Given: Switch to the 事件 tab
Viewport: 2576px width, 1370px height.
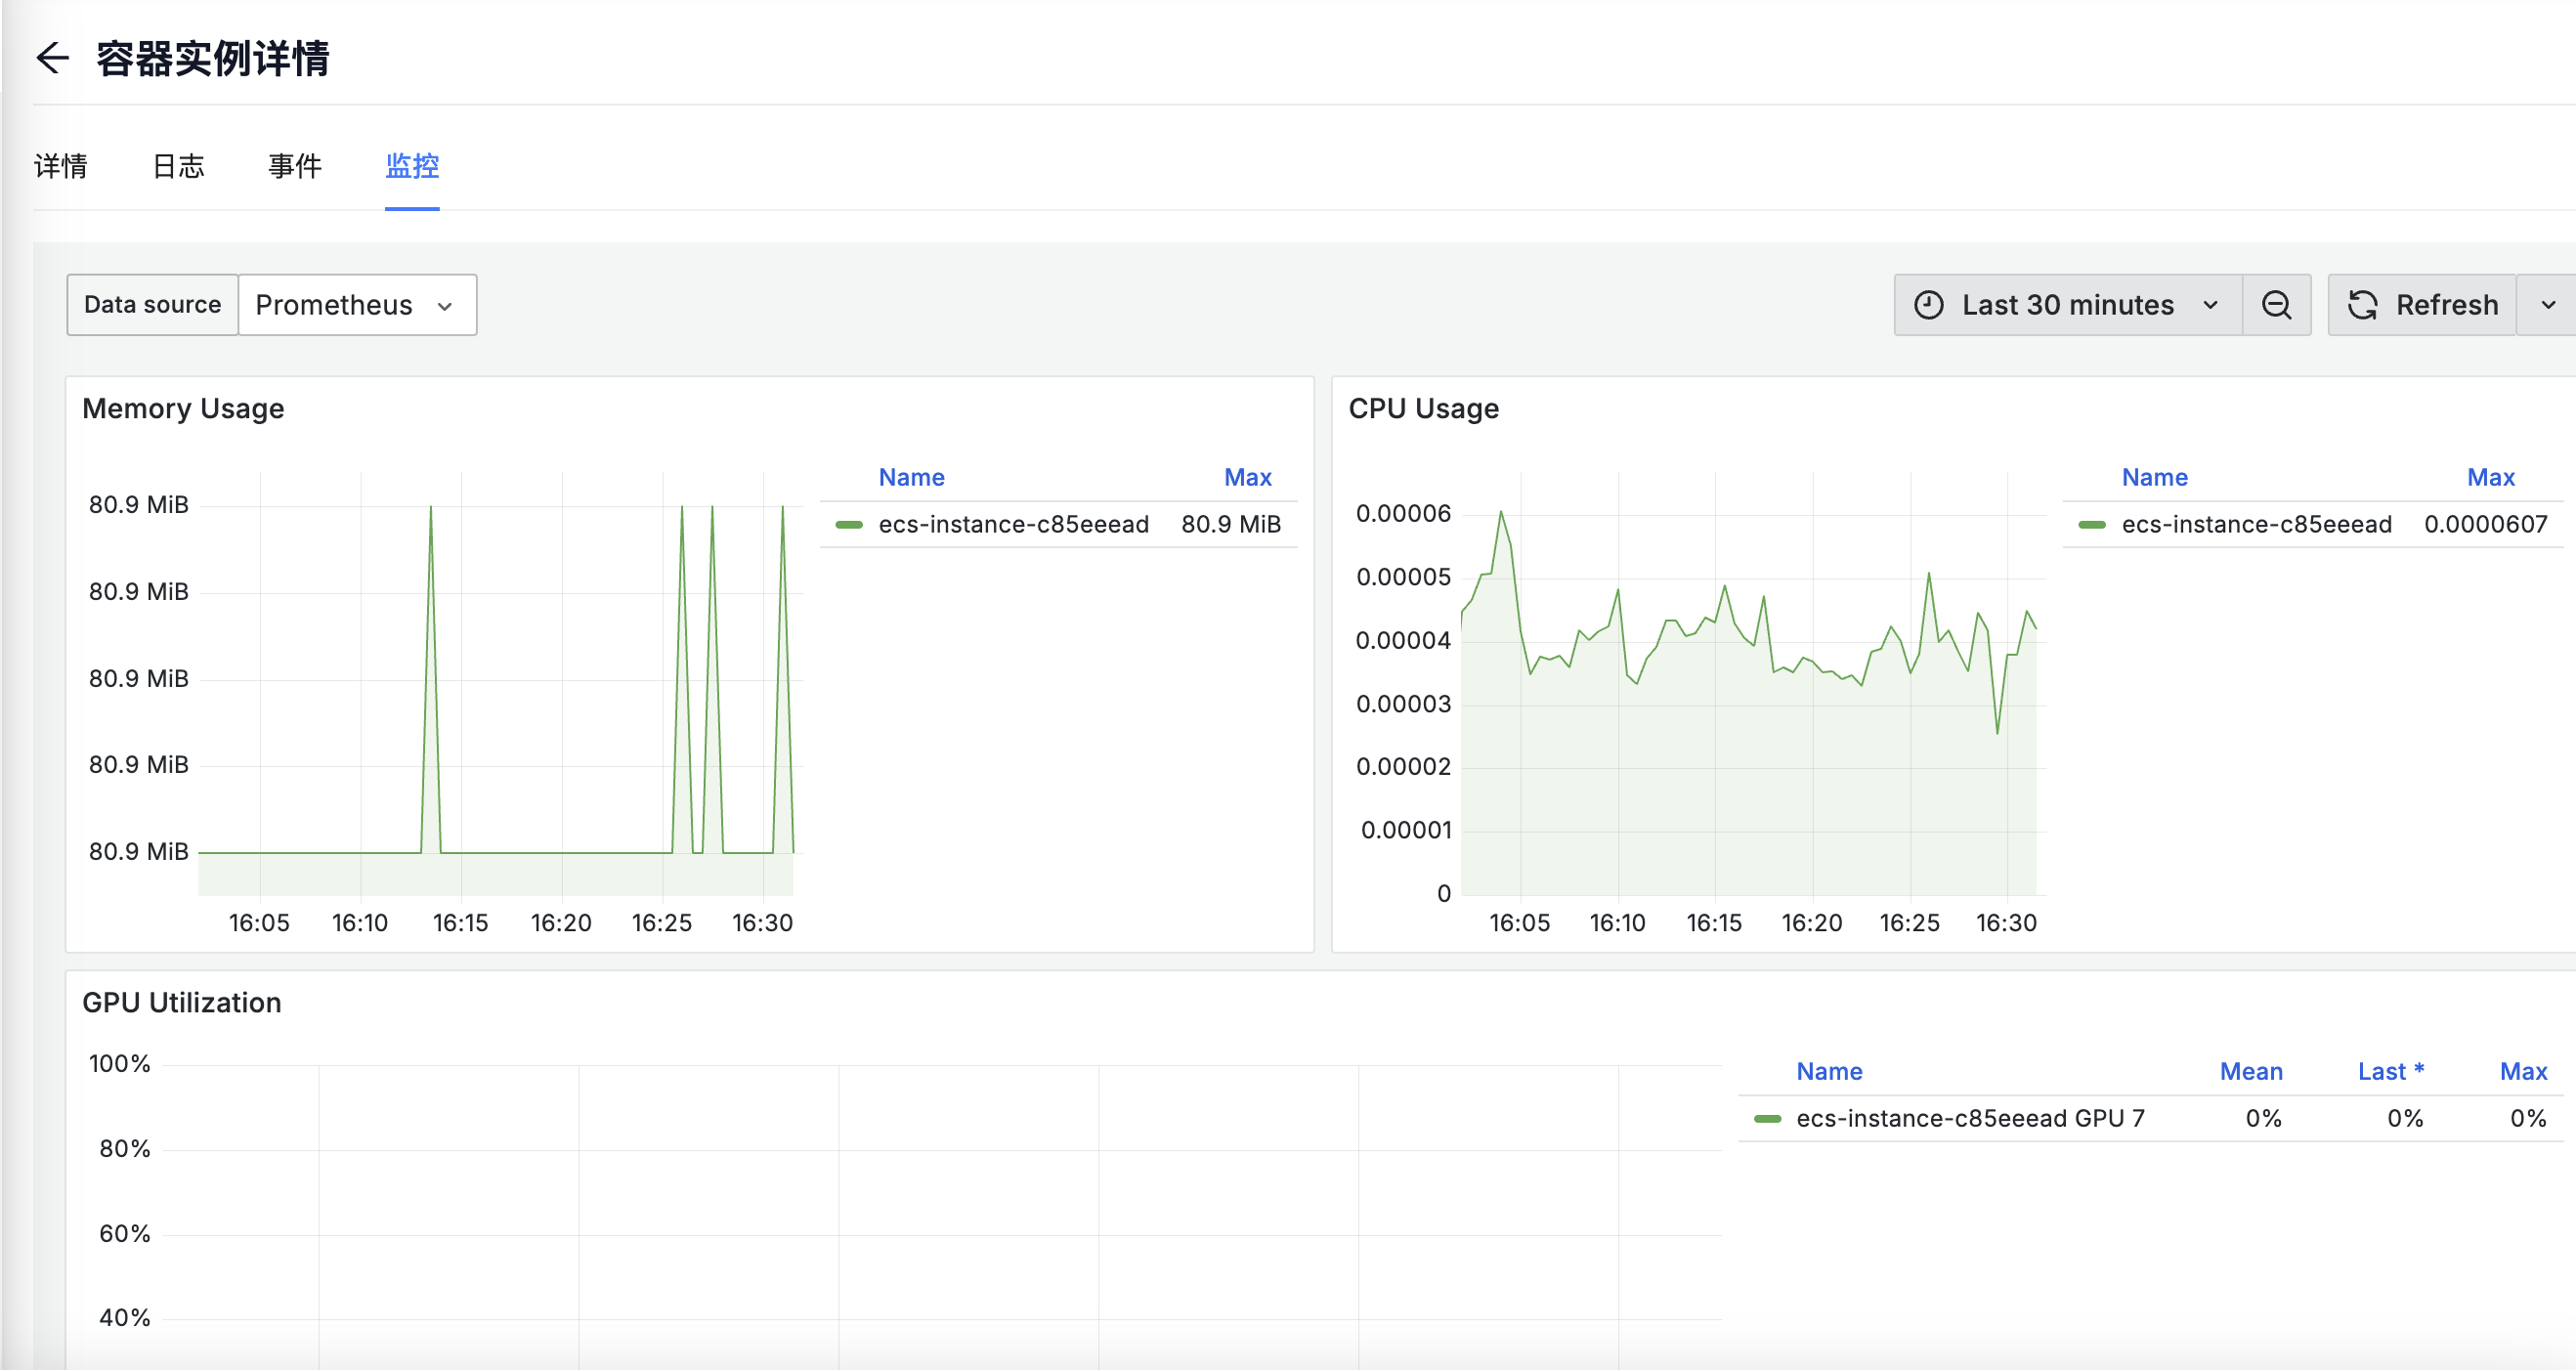Looking at the screenshot, I should click(x=295, y=166).
